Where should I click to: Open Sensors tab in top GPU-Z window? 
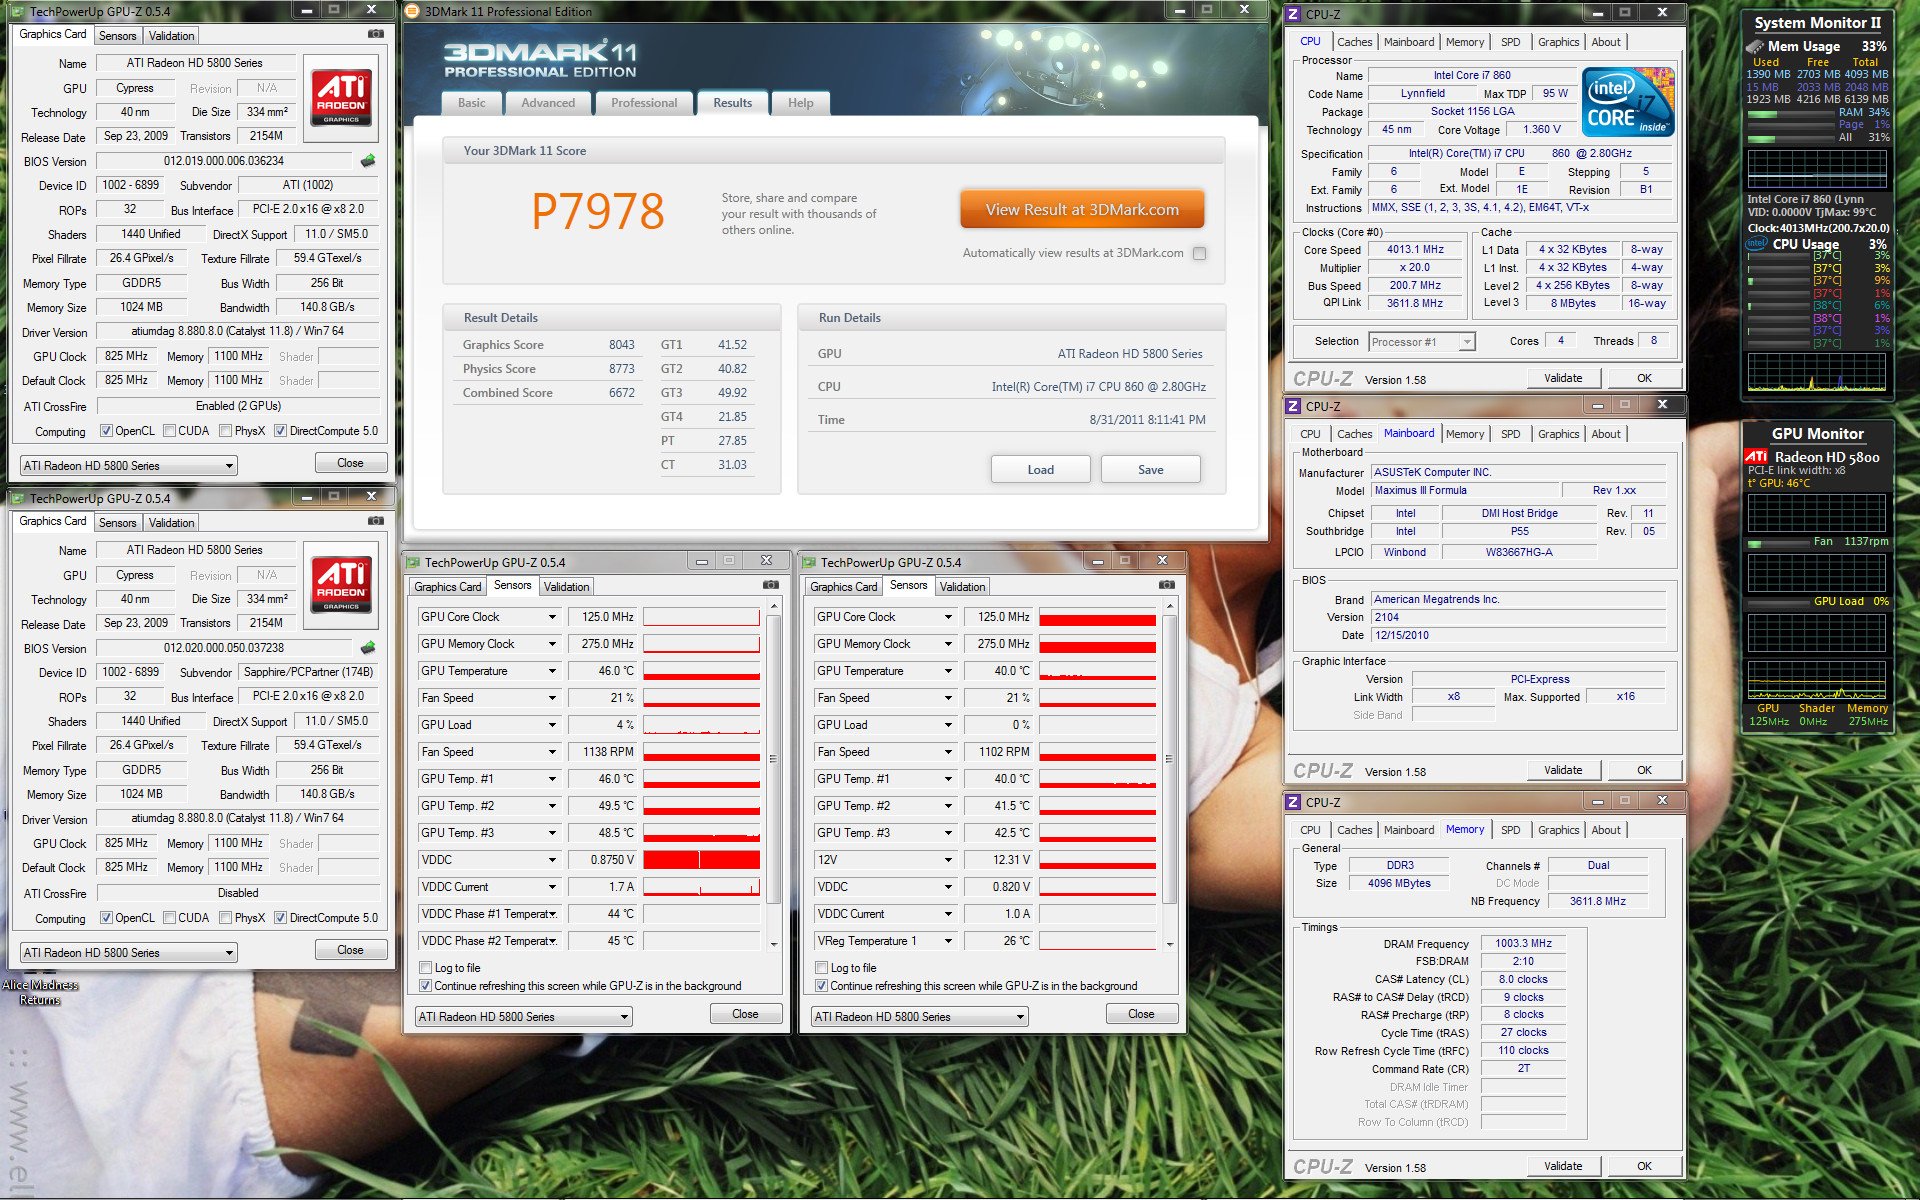(118, 36)
